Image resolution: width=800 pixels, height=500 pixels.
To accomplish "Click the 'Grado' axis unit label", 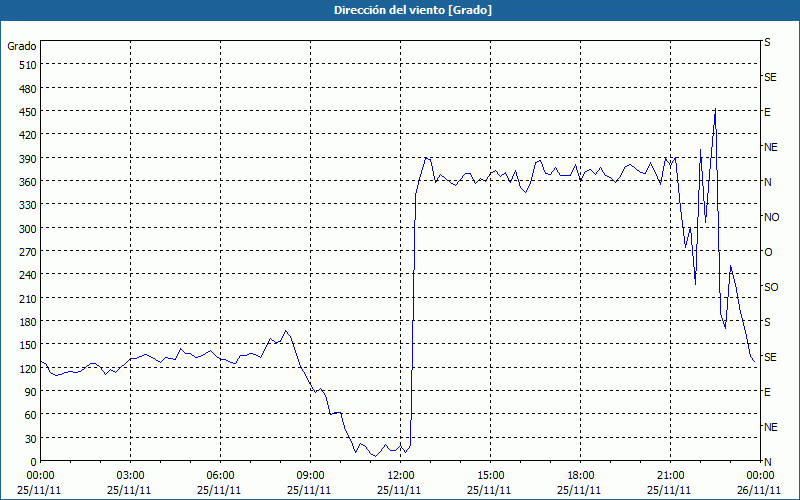I will [x=22, y=46].
